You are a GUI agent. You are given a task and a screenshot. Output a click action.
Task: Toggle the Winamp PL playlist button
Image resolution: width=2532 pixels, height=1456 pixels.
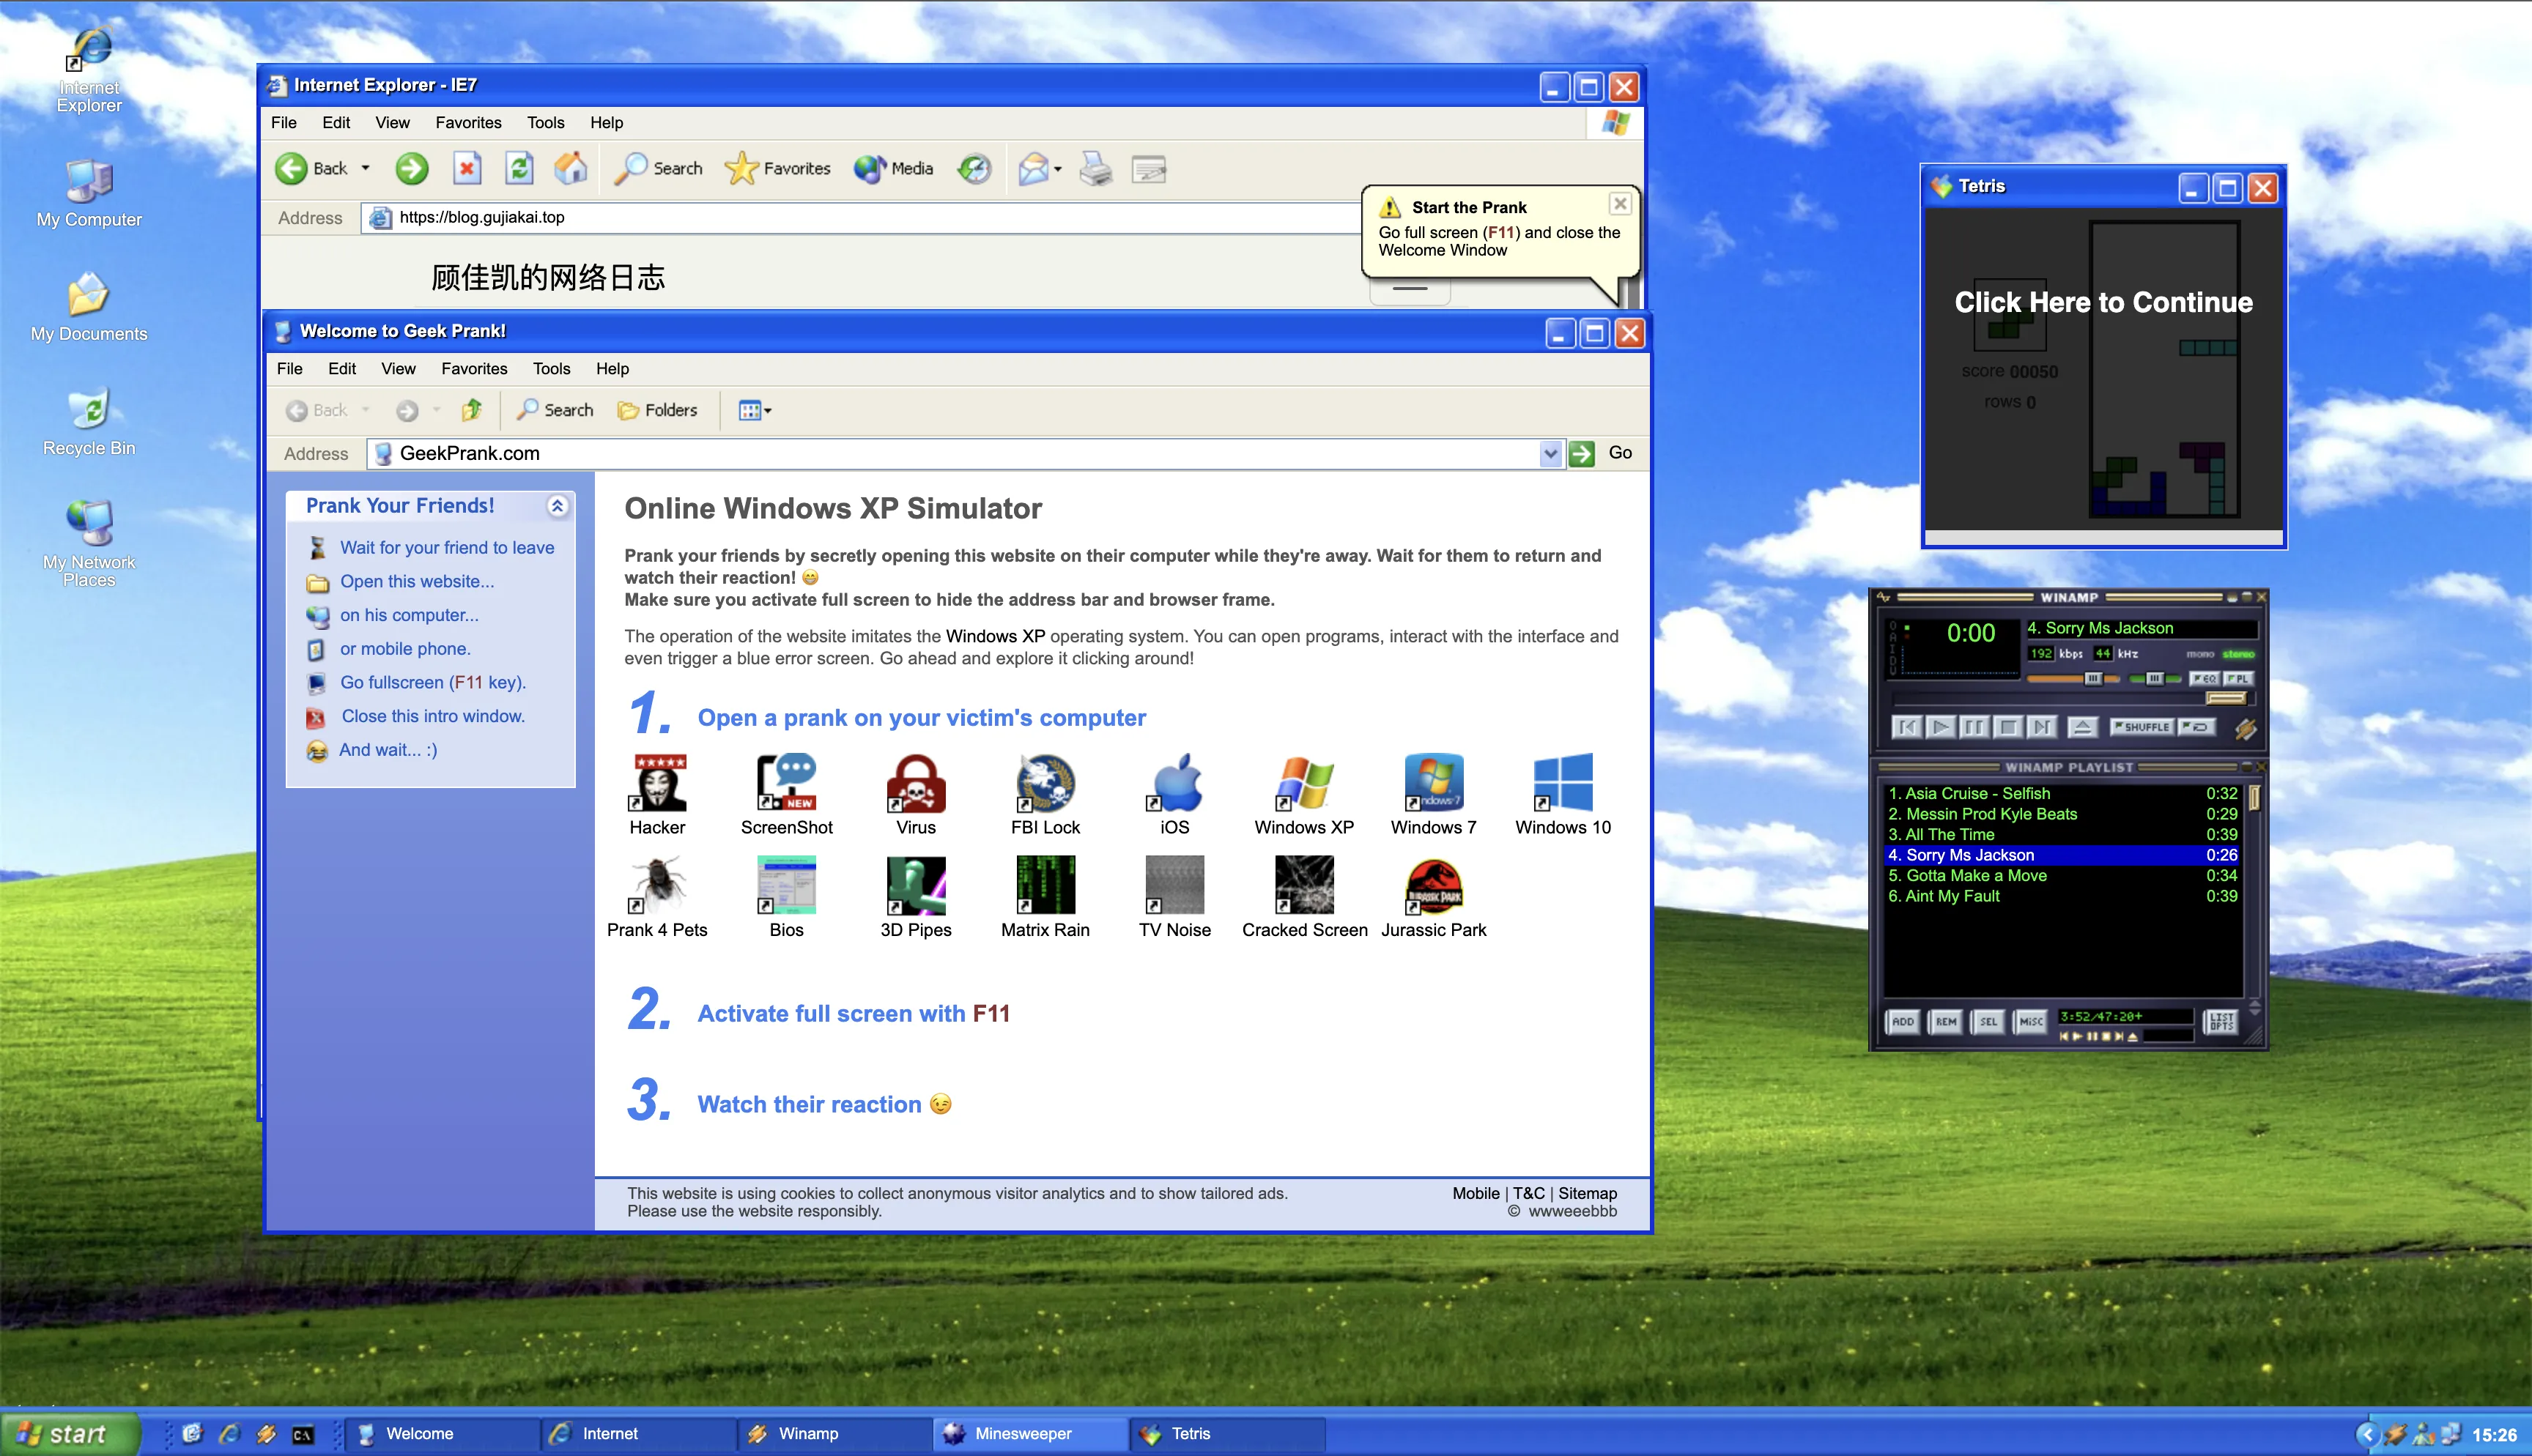pos(2238,679)
